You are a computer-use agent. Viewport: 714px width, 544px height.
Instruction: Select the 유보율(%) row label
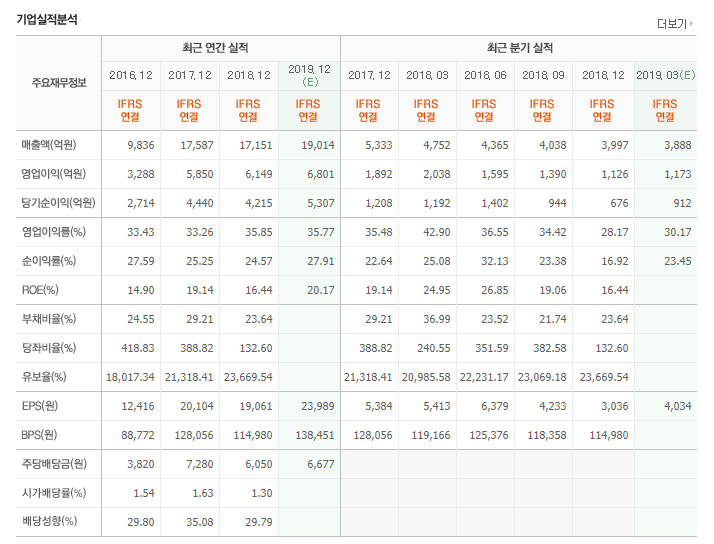point(44,377)
